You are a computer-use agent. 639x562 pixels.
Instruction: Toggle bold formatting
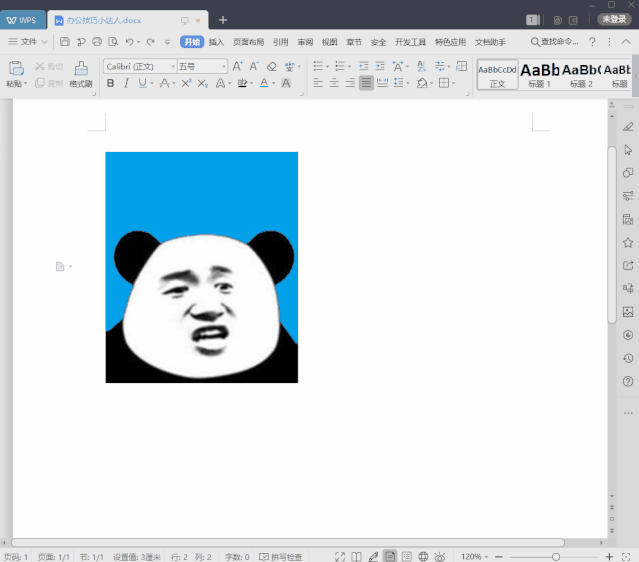pyautogui.click(x=110, y=83)
